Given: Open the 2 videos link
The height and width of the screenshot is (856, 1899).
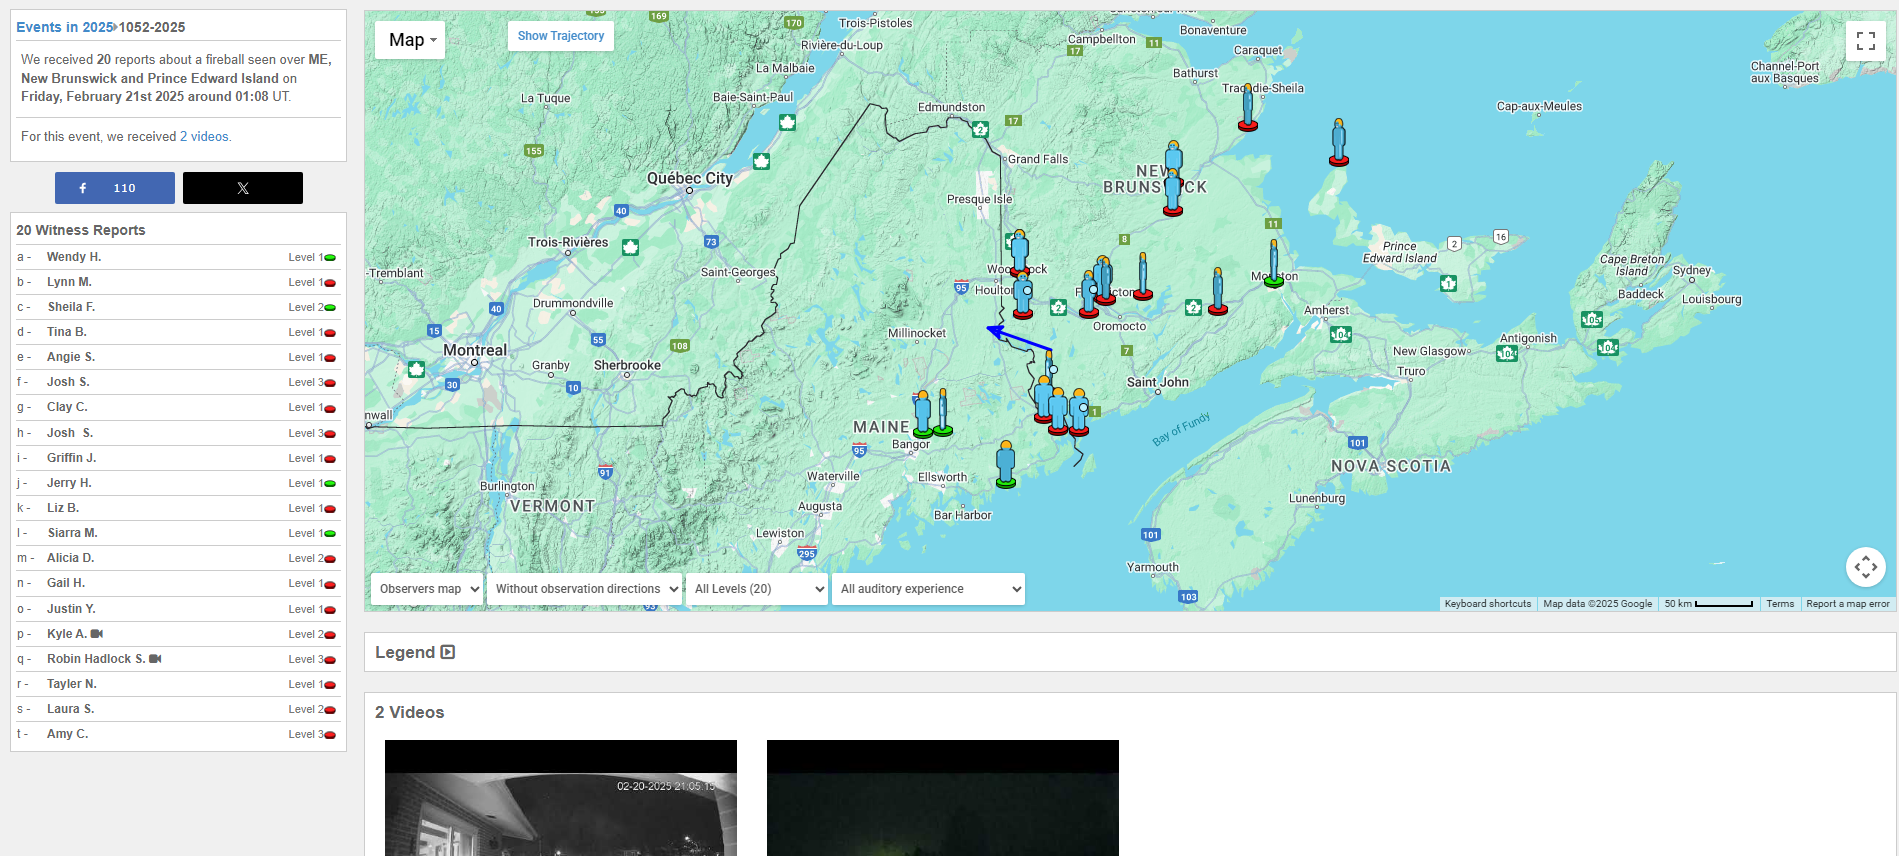Looking at the screenshot, I should 205,137.
